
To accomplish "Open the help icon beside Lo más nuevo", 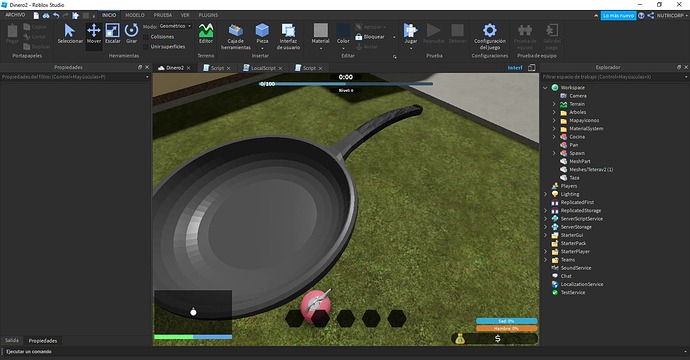I will tap(641, 15).
